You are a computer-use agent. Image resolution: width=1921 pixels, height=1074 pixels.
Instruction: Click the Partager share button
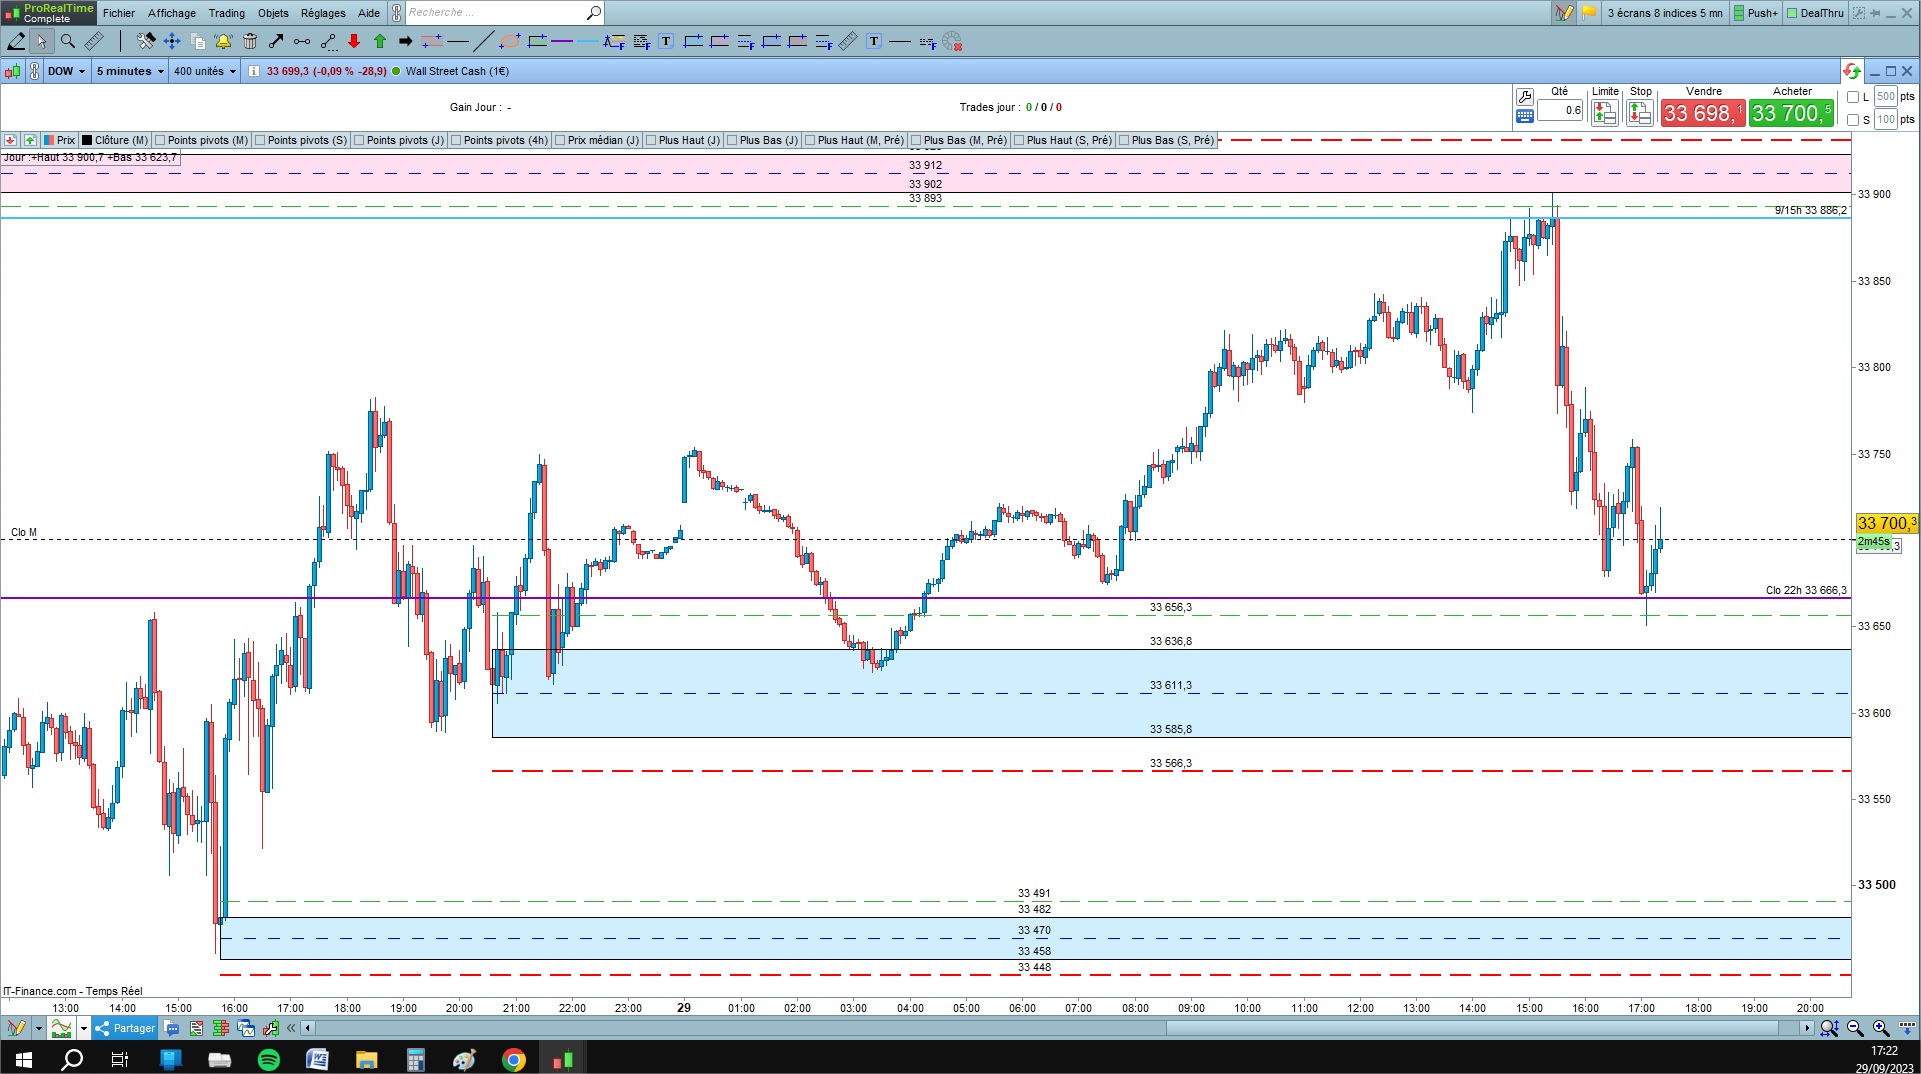[125, 1028]
